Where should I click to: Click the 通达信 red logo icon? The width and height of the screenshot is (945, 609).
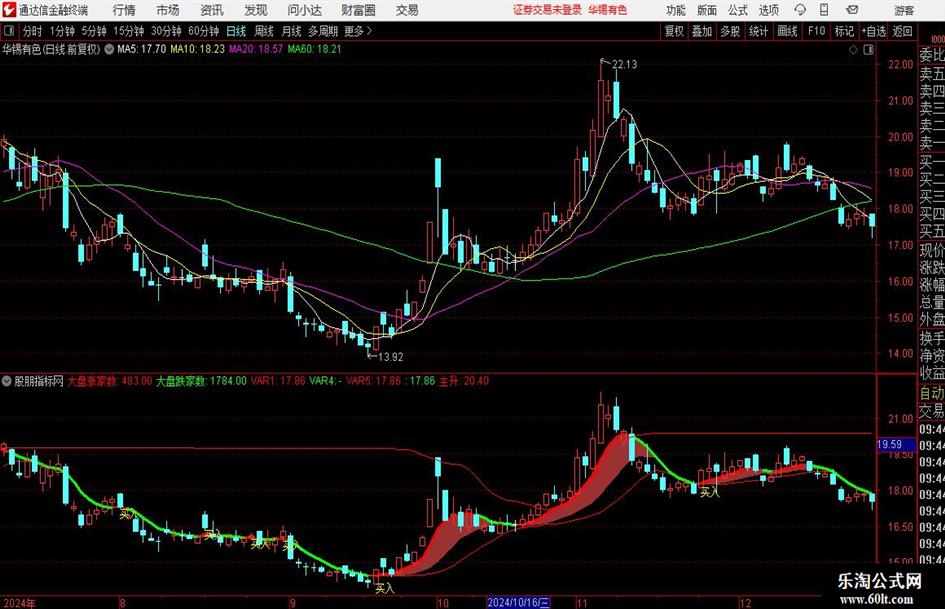(x=9, y=10)
